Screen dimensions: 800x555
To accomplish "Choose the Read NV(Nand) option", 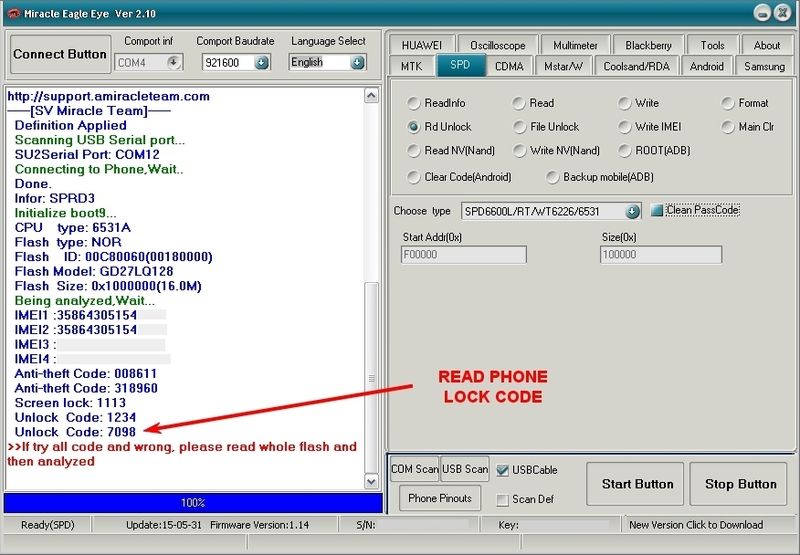I will point(413,150).
